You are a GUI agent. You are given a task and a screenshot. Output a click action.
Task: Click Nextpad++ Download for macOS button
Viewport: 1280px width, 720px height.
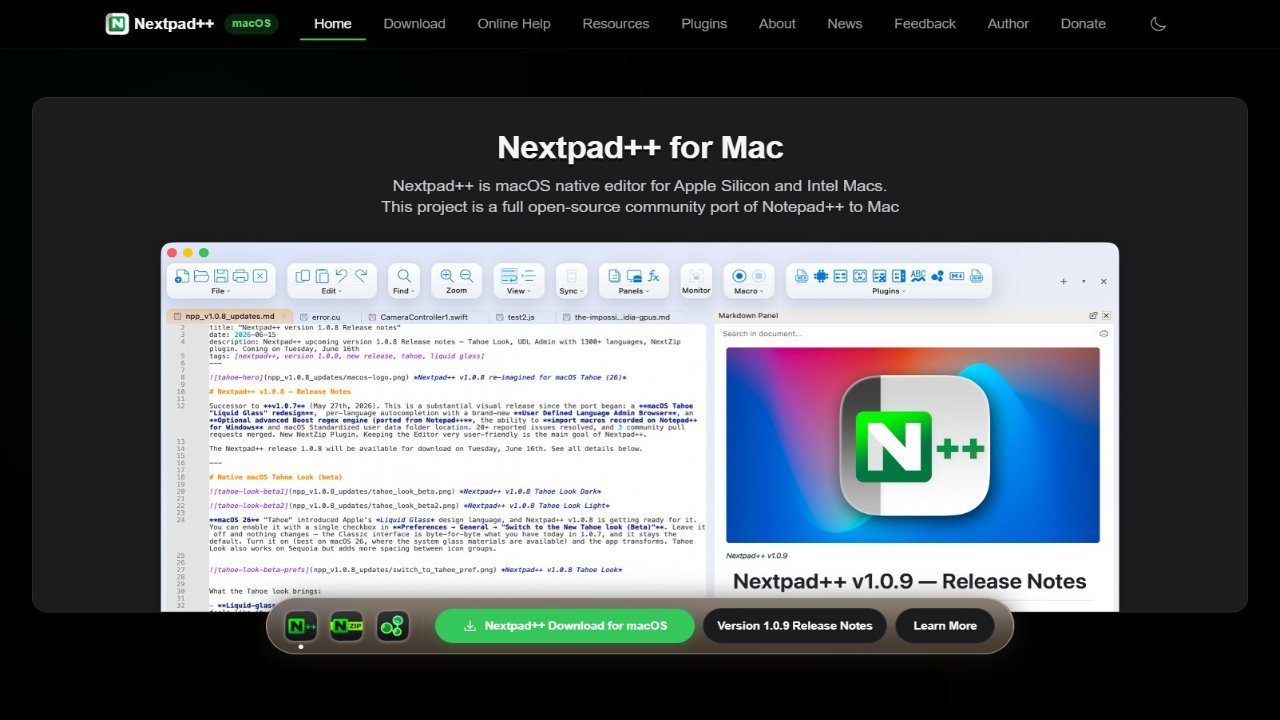point(565,626)
